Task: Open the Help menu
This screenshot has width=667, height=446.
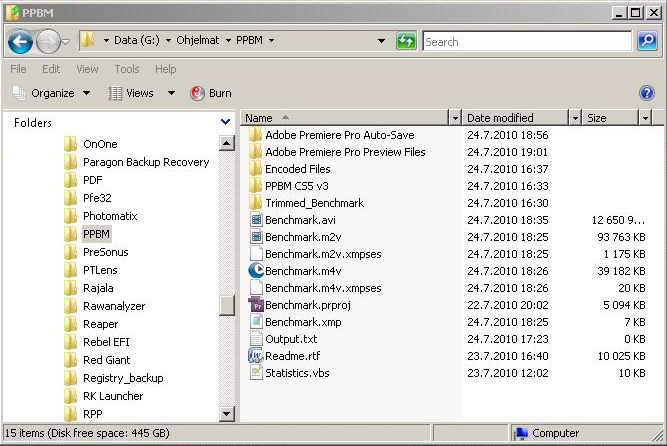Action: (x=165, y=69)
